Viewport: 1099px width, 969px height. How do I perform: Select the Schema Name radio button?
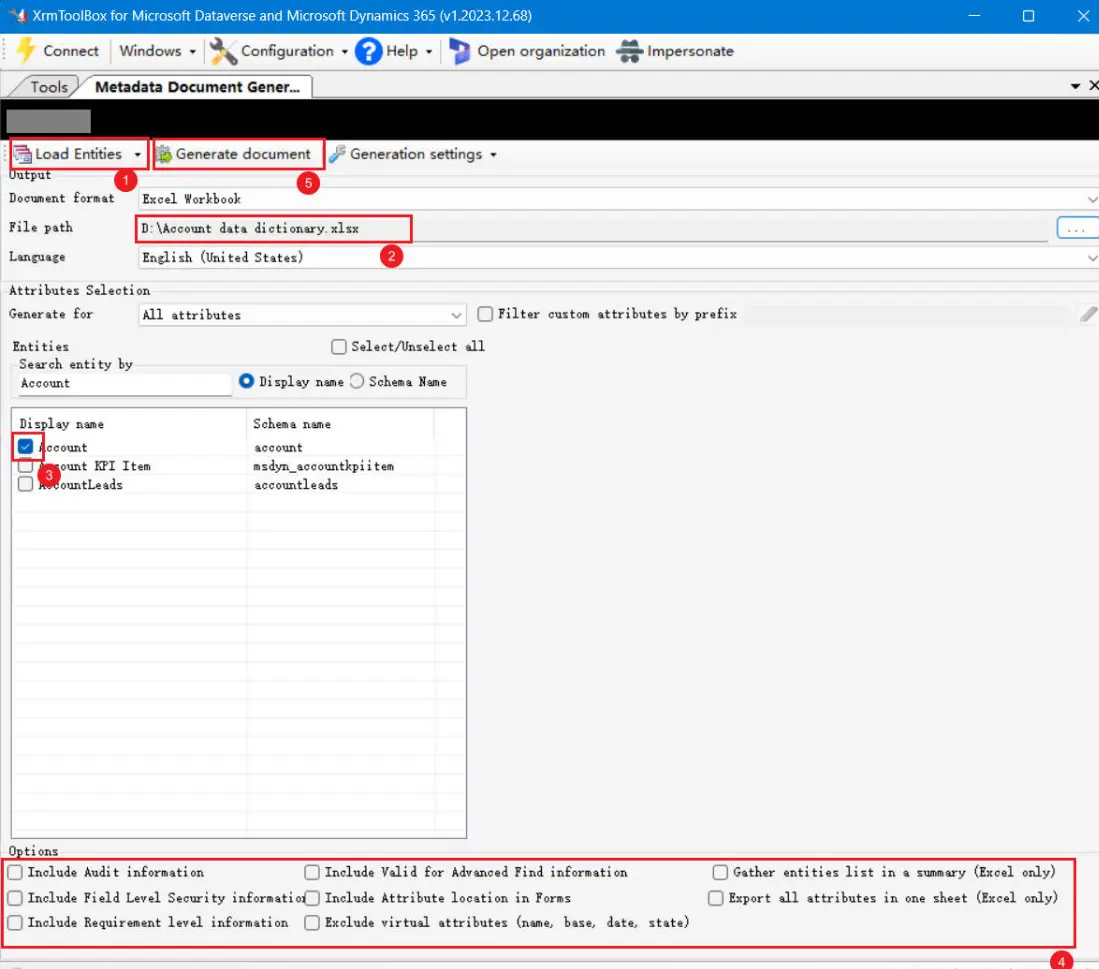click(x=356, y=381)
